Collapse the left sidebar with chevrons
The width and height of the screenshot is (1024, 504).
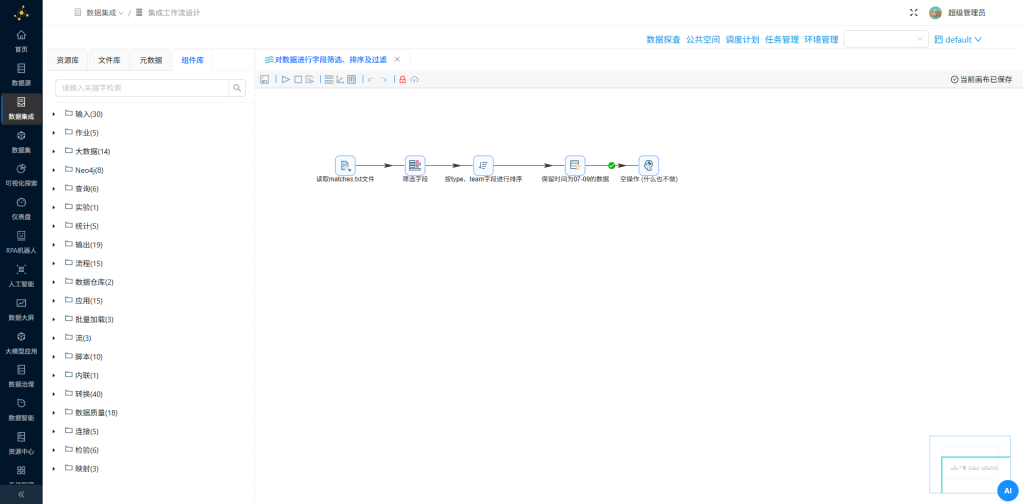coord(21,494)
